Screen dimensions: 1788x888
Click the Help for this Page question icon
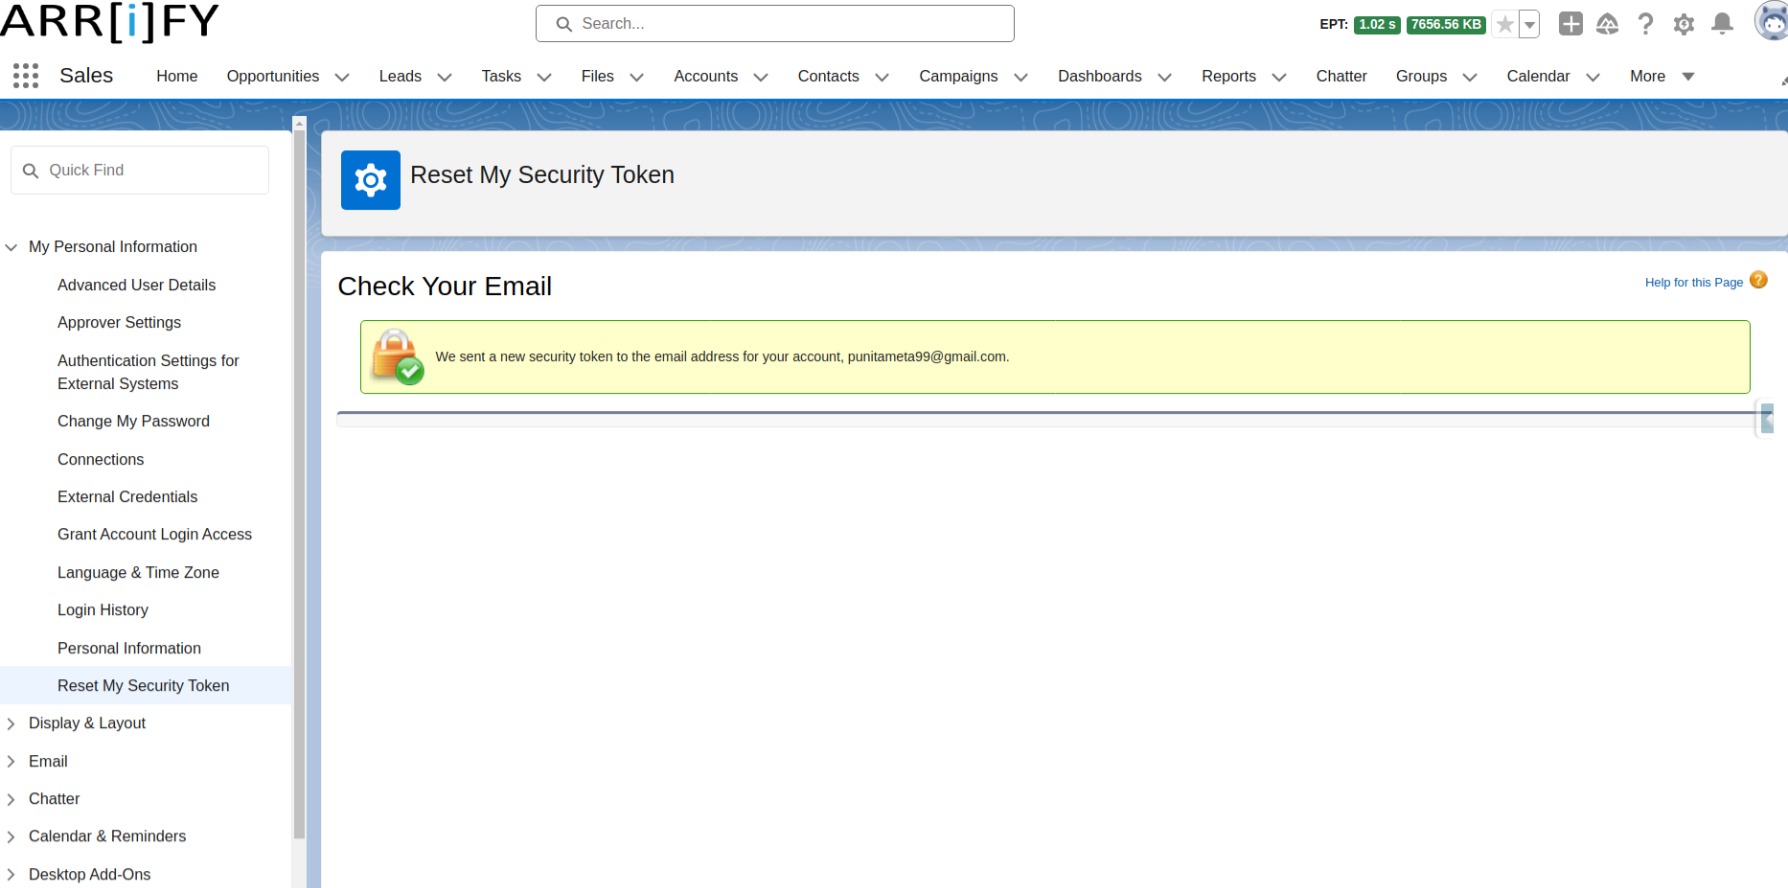pyautogui.click(x=1759, y=281)
